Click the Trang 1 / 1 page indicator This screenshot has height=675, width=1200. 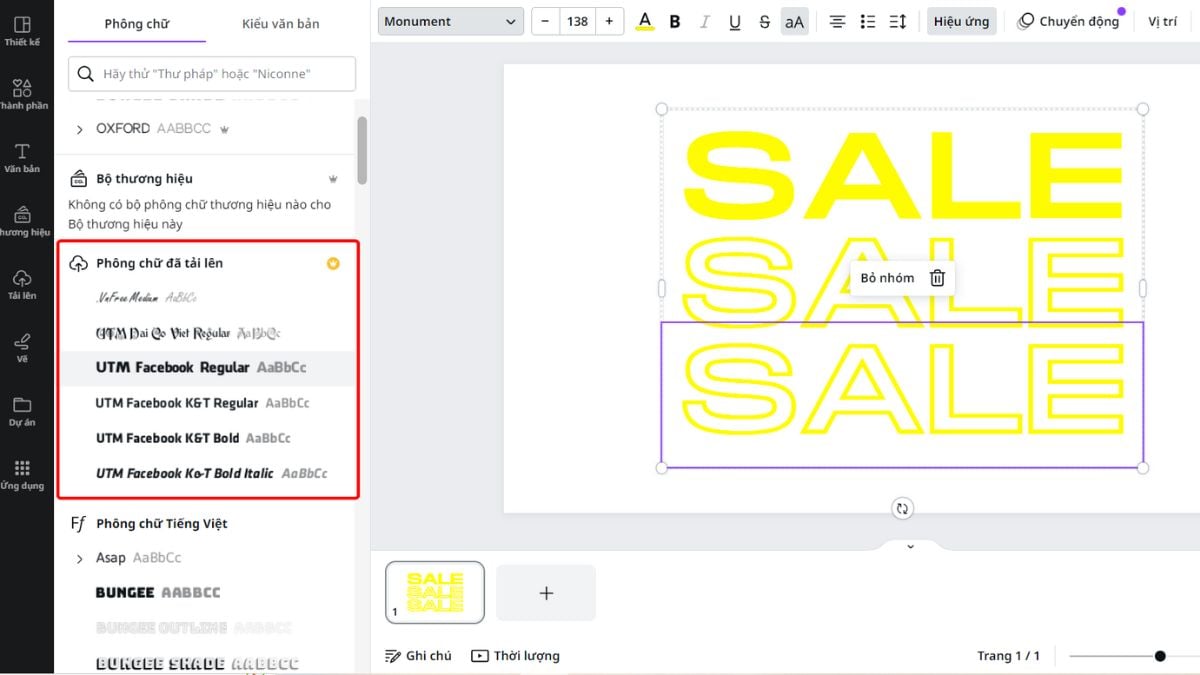[1008, 656]
